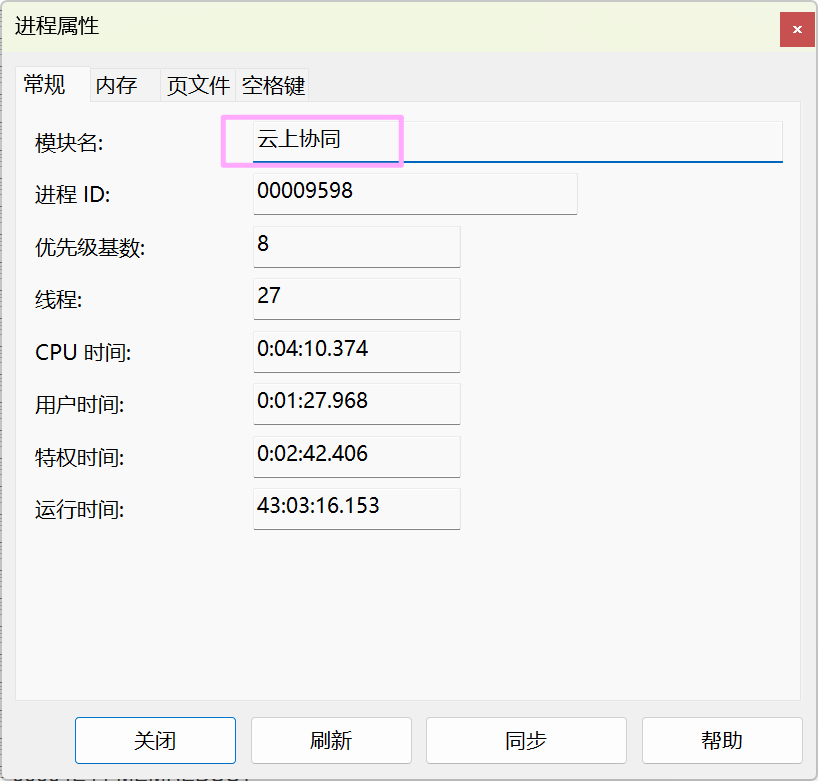Screen dimensions: 818x781
Task: Click the 进程 ID field 00009598
Action: 415,193
